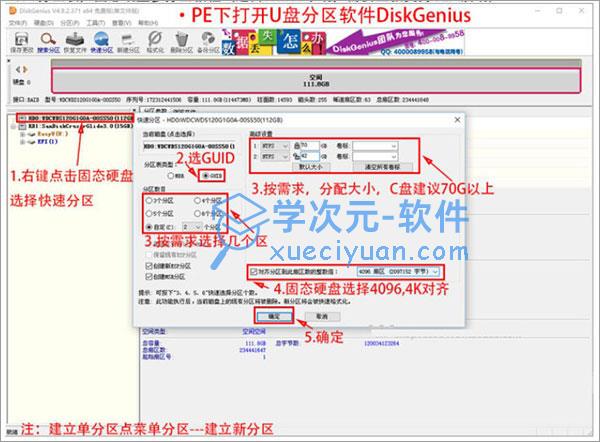Open partition 2 volume label dropdown
The width and height of the screenshot is (600, 442).
point(375,157)
